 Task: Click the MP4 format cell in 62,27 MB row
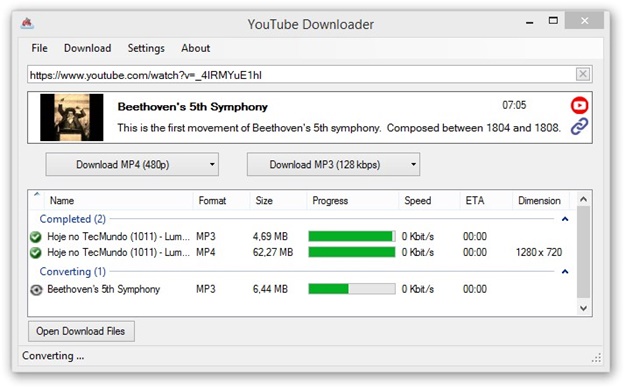206,253
